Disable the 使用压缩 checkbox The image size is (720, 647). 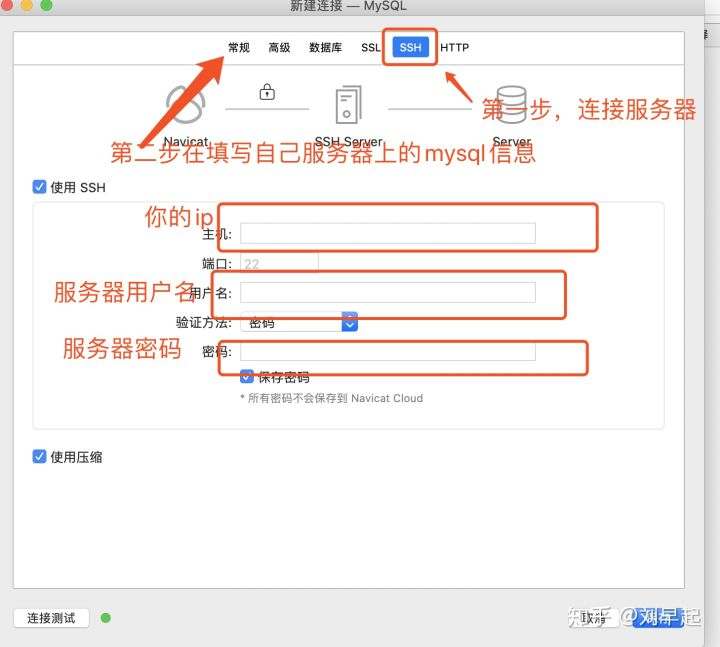point(39,456)
